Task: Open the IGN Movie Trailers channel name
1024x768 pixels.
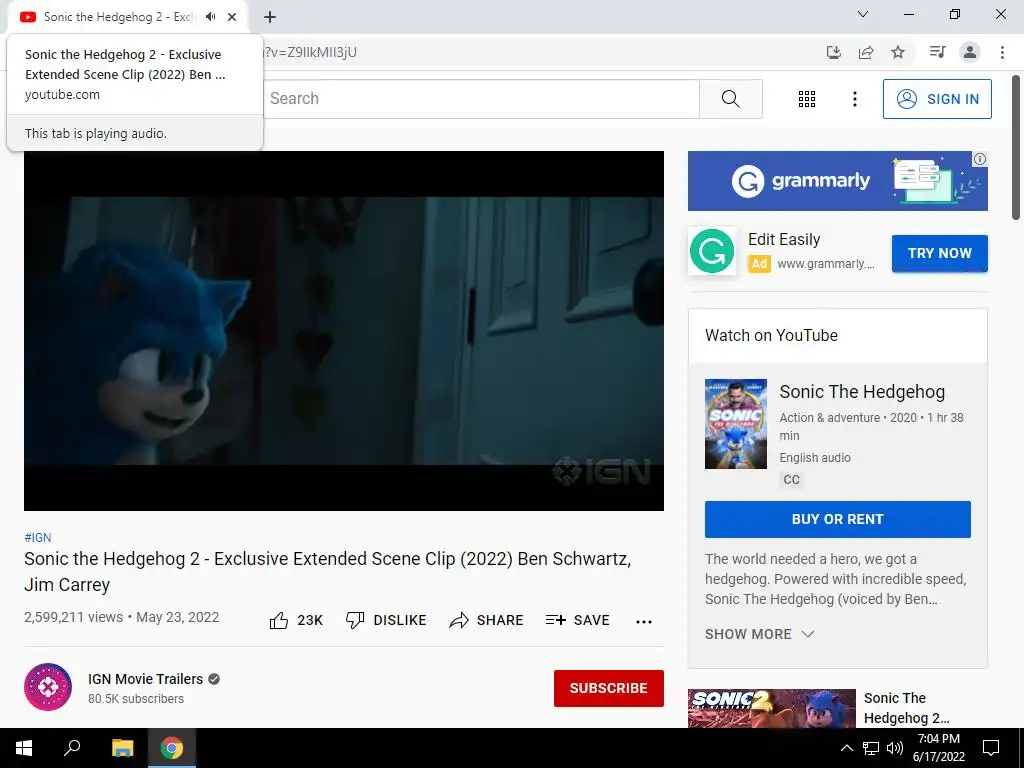Action: 146,679
